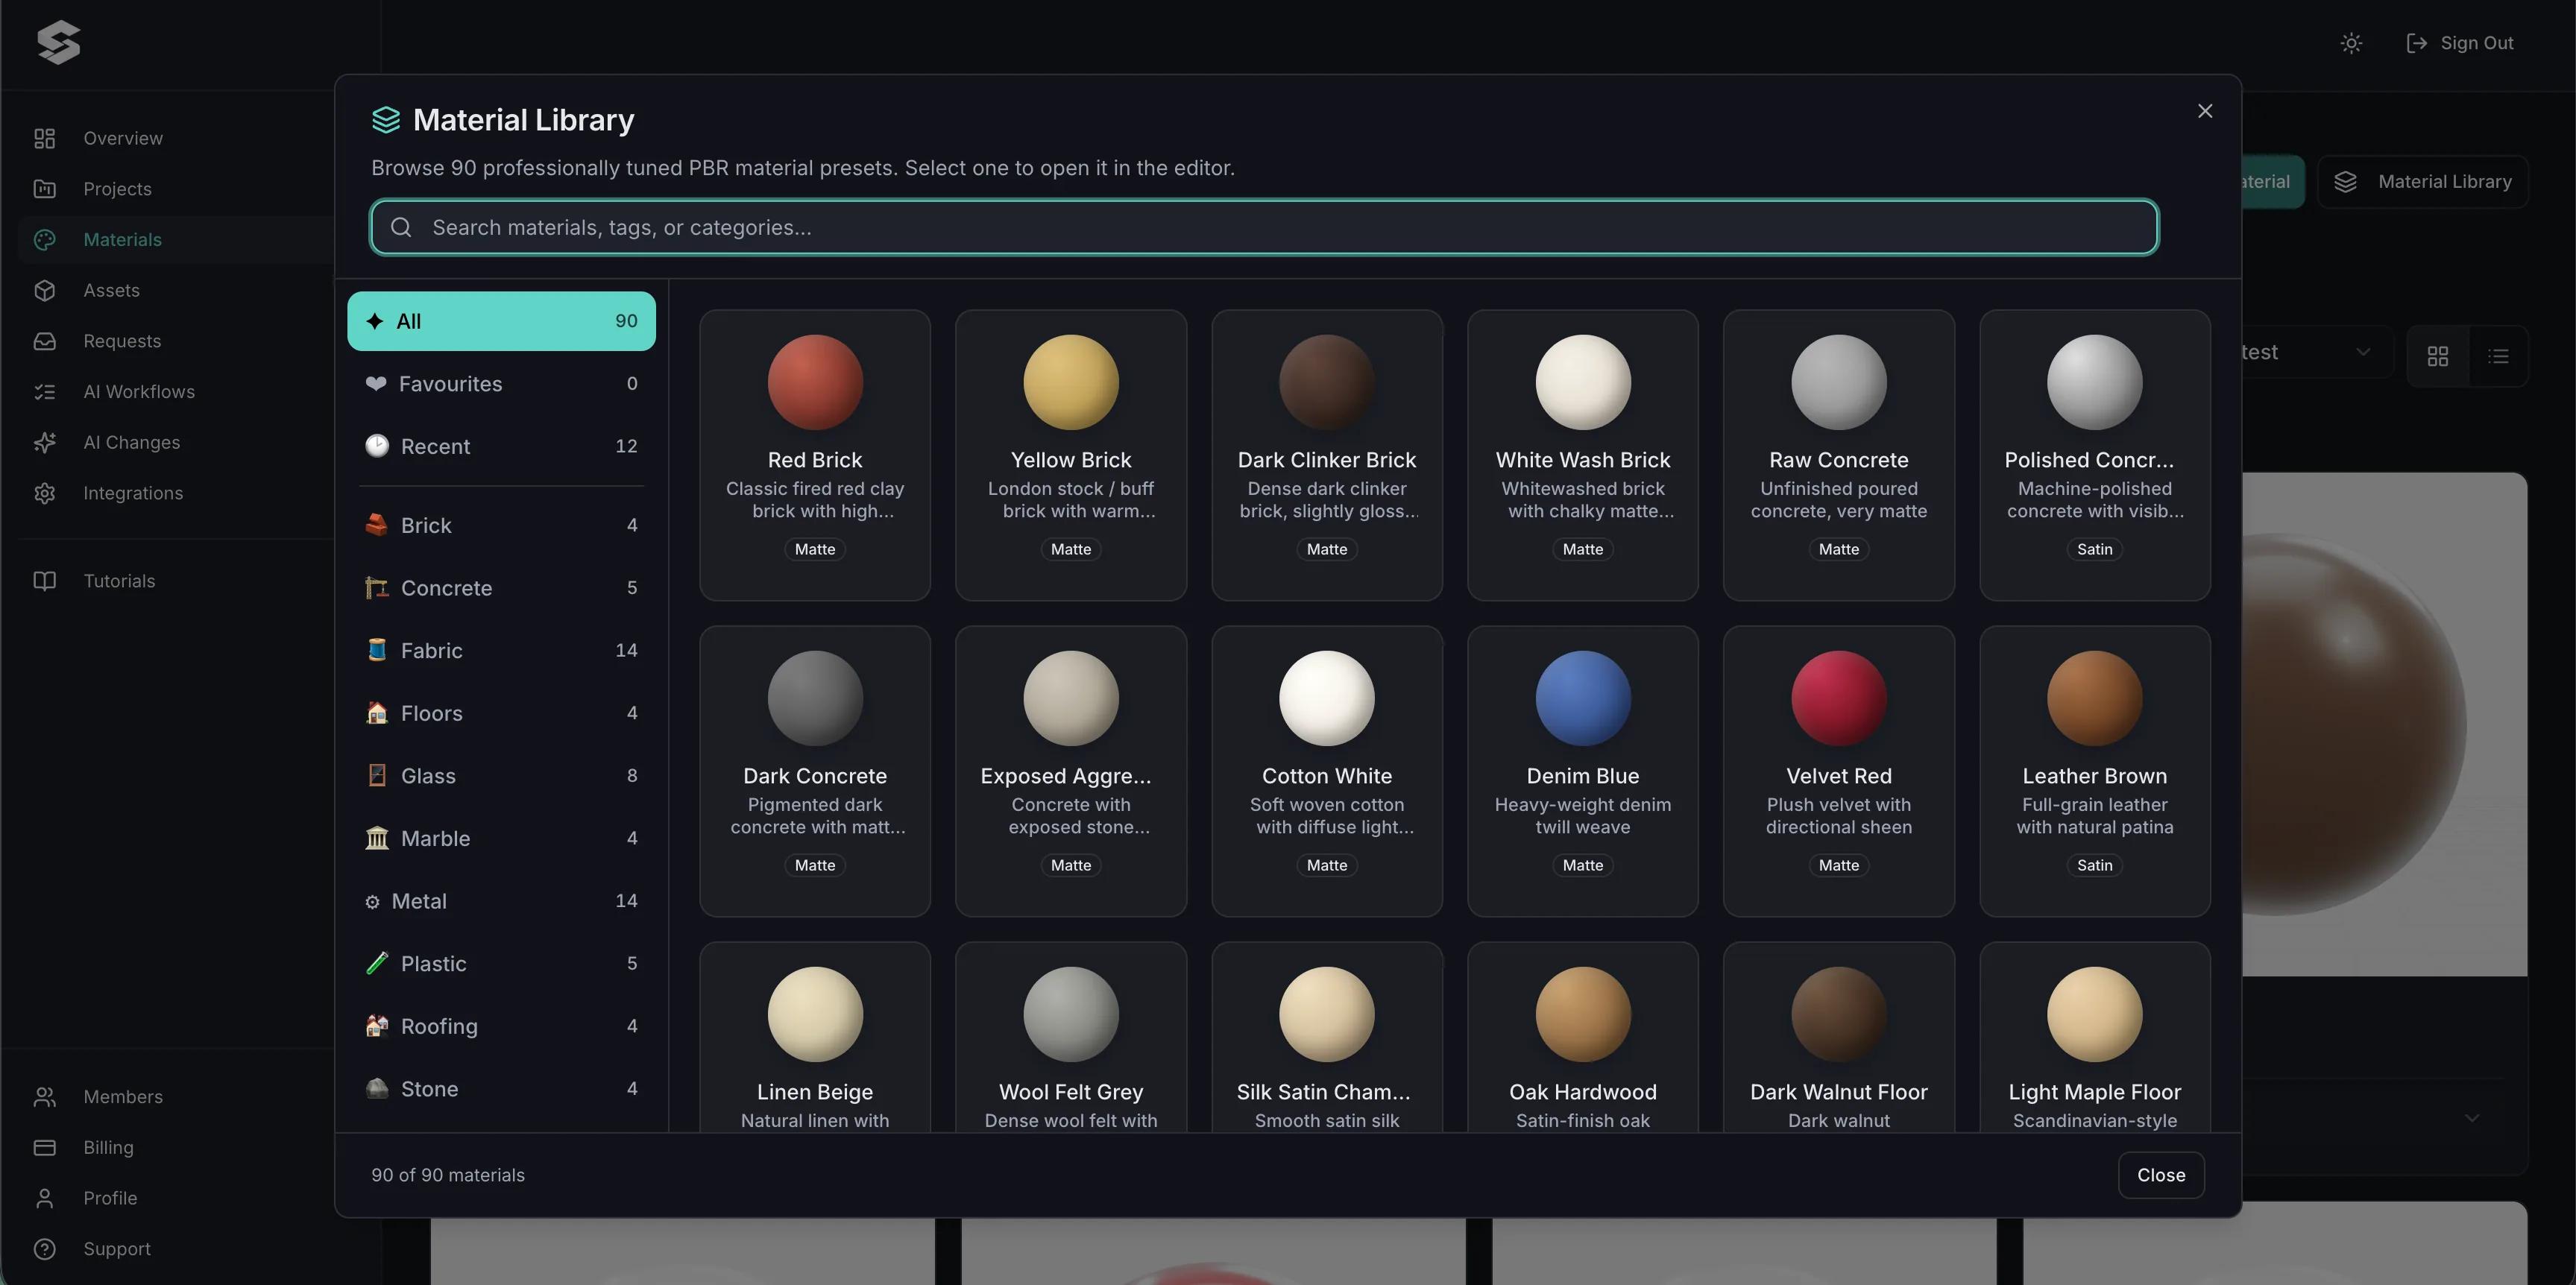
Task: Filter by the Marble category
Action: [x=501, y=838]
